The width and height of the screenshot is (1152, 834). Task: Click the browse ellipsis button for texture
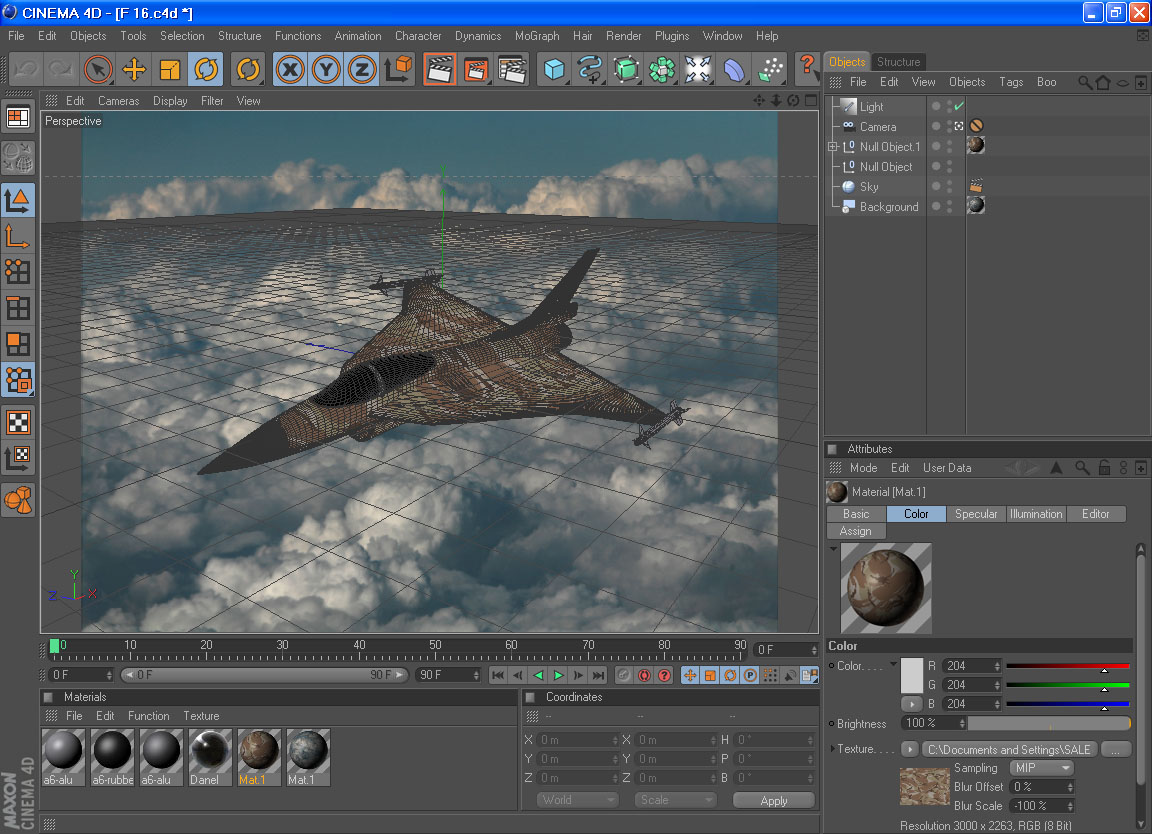(x=1116, y=749)
